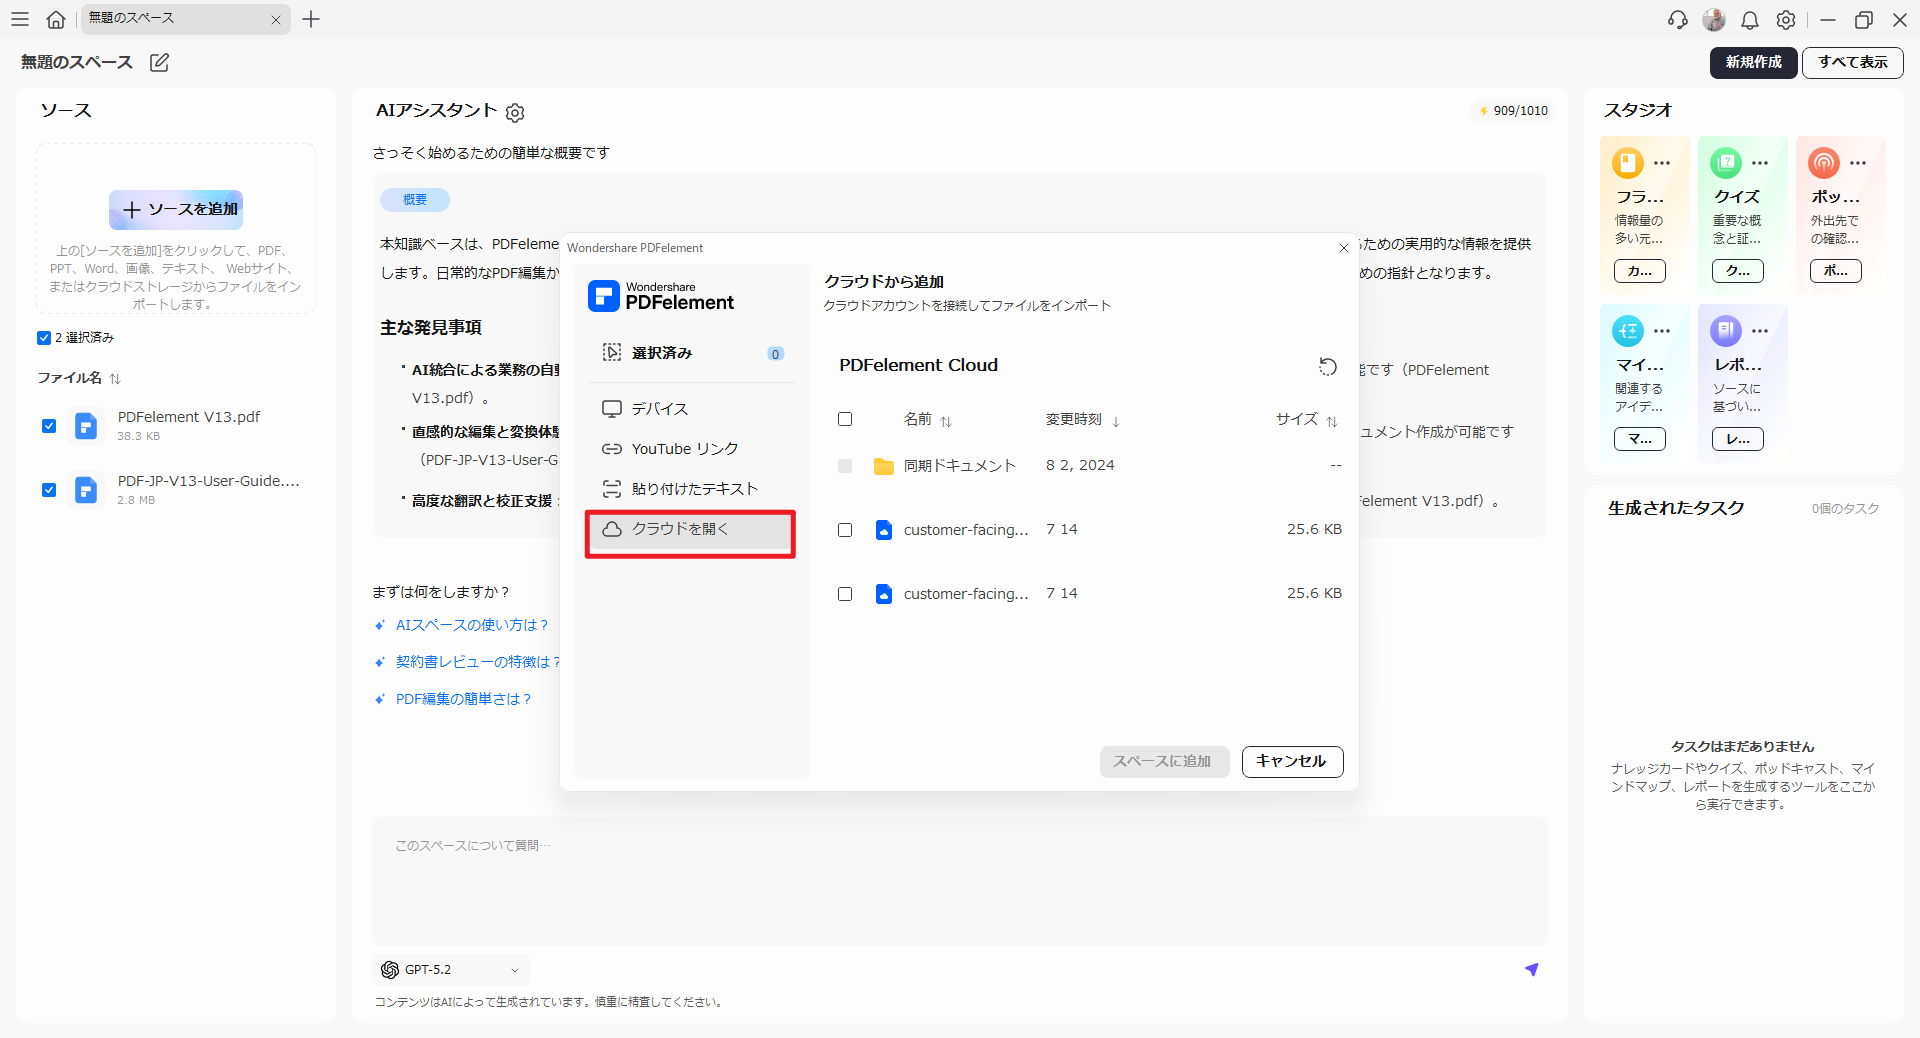Click the ソースを追加 button
Screen dimensions: 1920x1038
[x=176, y=210]
